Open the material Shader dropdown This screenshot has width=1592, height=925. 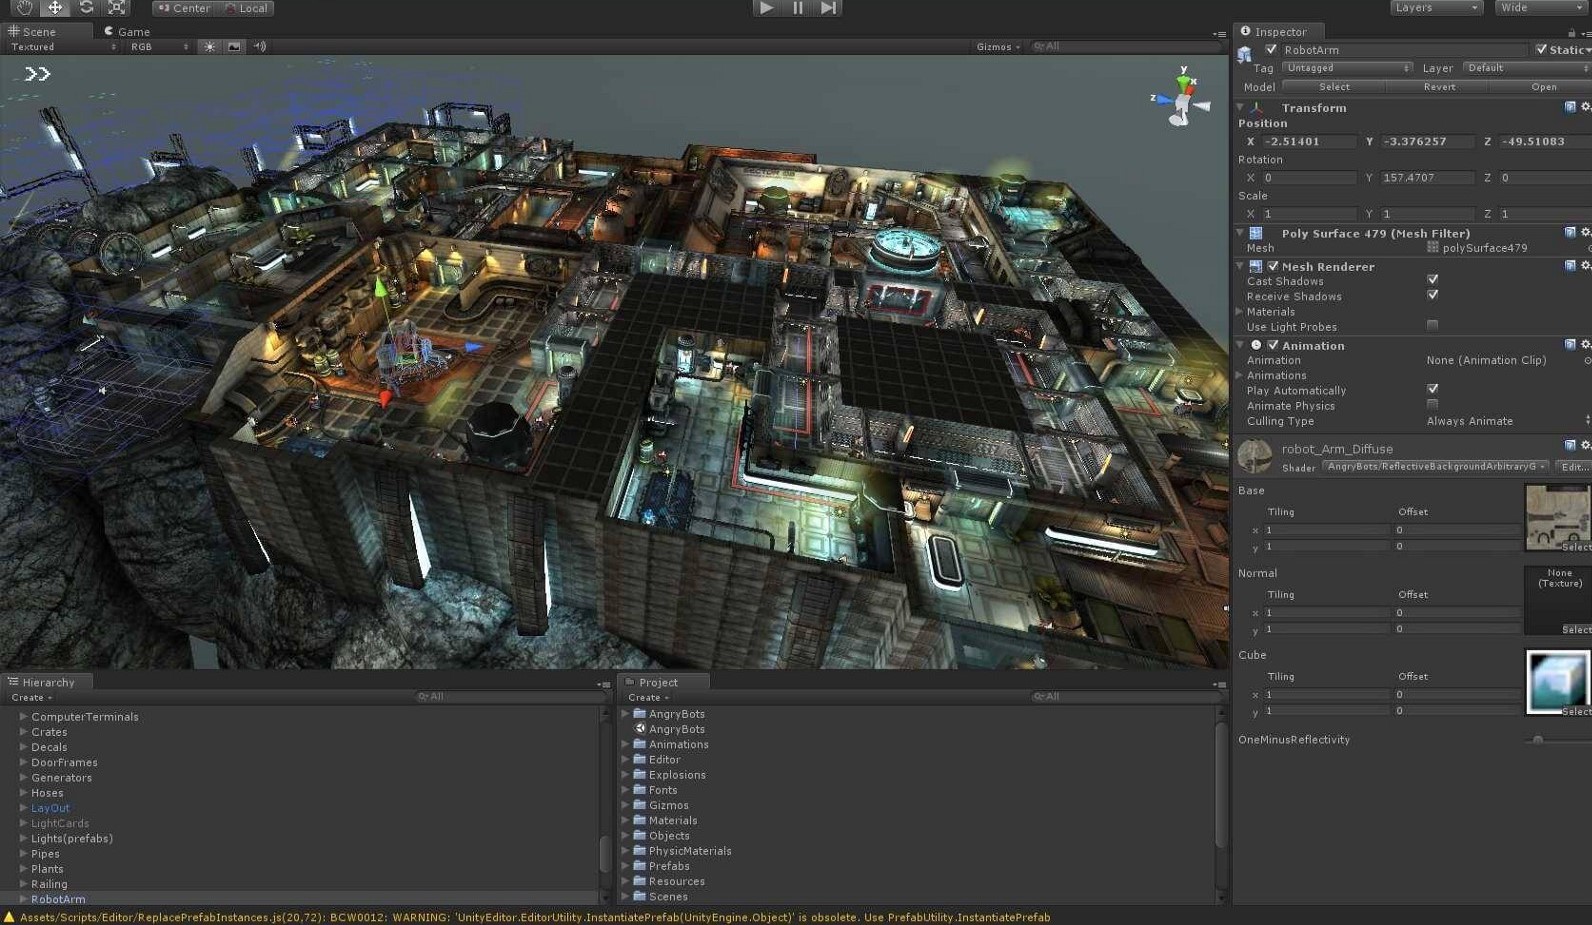(x=1435, y=466)
